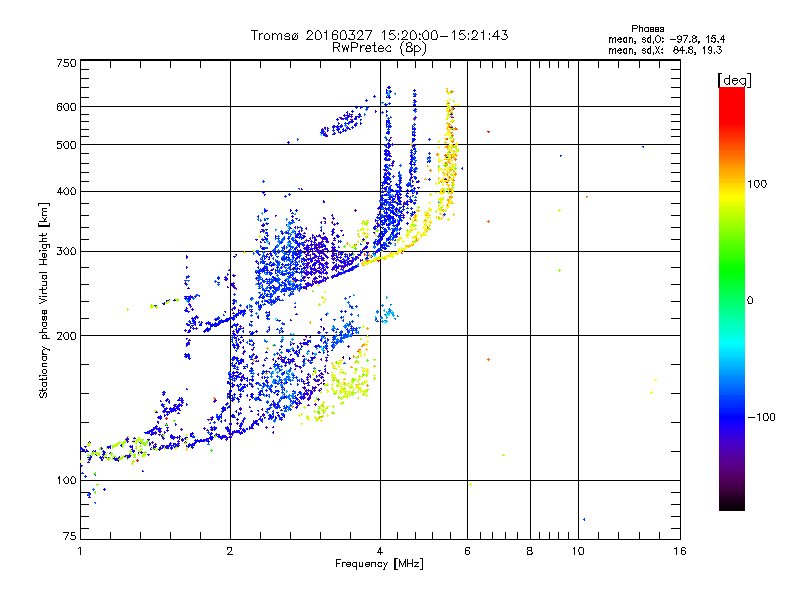The image size is (800, 600).
Task: Click the y-axis tick label "300"
Action: tap(67, 252)
